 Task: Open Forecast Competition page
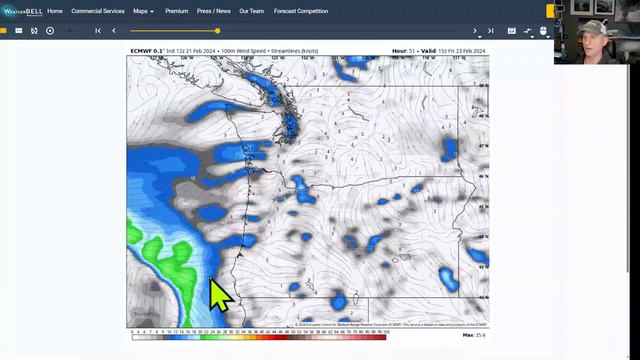301,11
